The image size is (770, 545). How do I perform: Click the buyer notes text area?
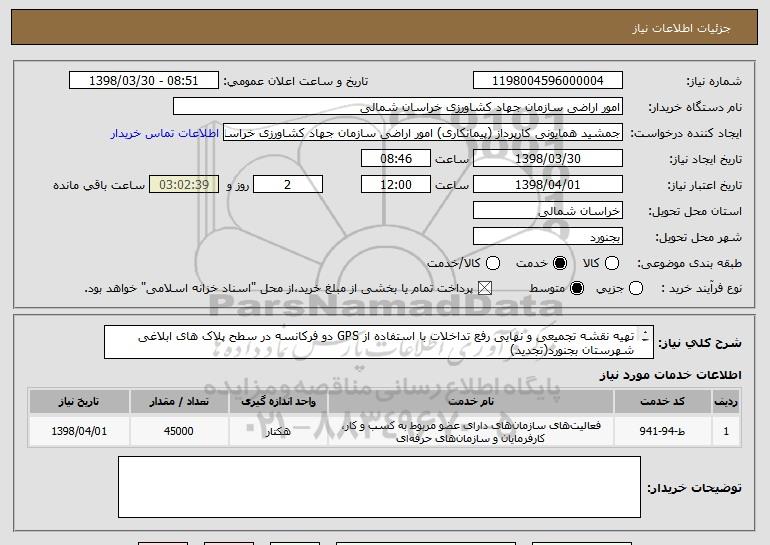coord(379,487)
